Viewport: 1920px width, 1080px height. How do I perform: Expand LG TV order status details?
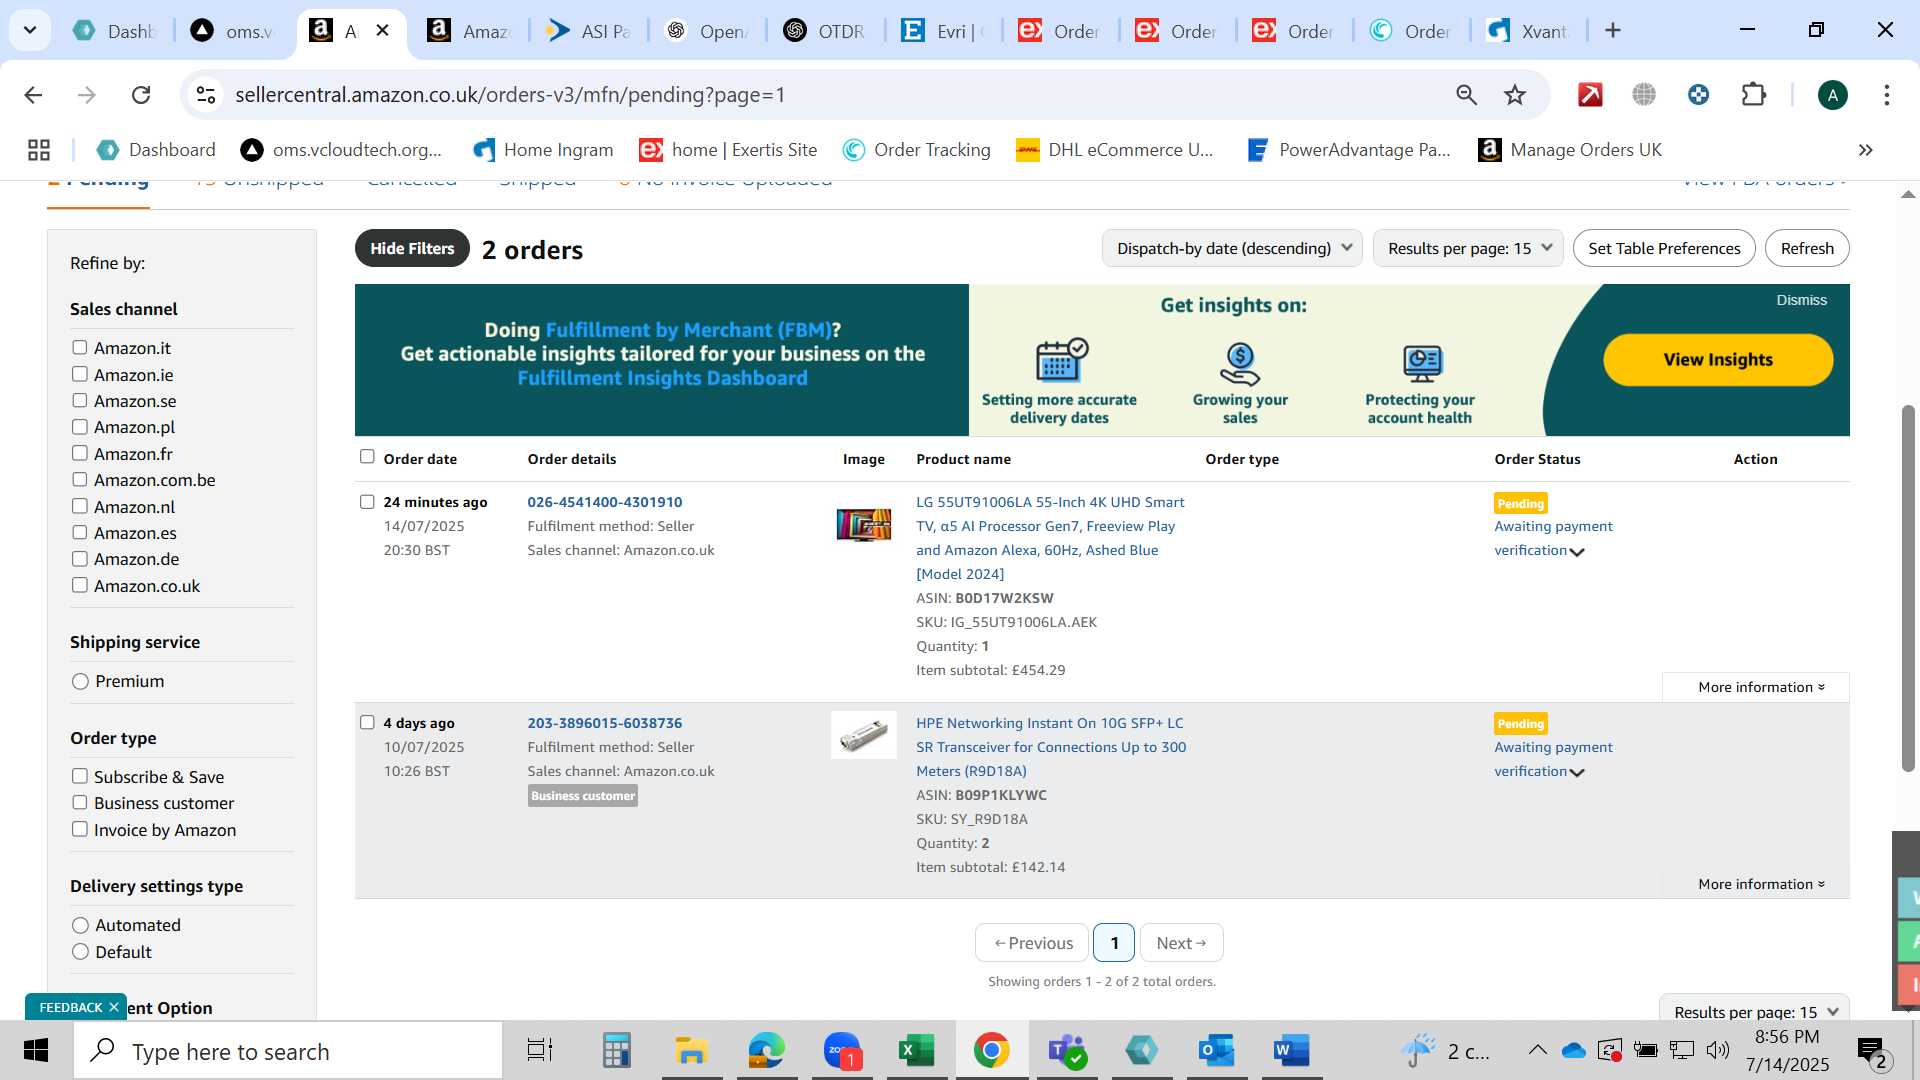pos(1577,552)
